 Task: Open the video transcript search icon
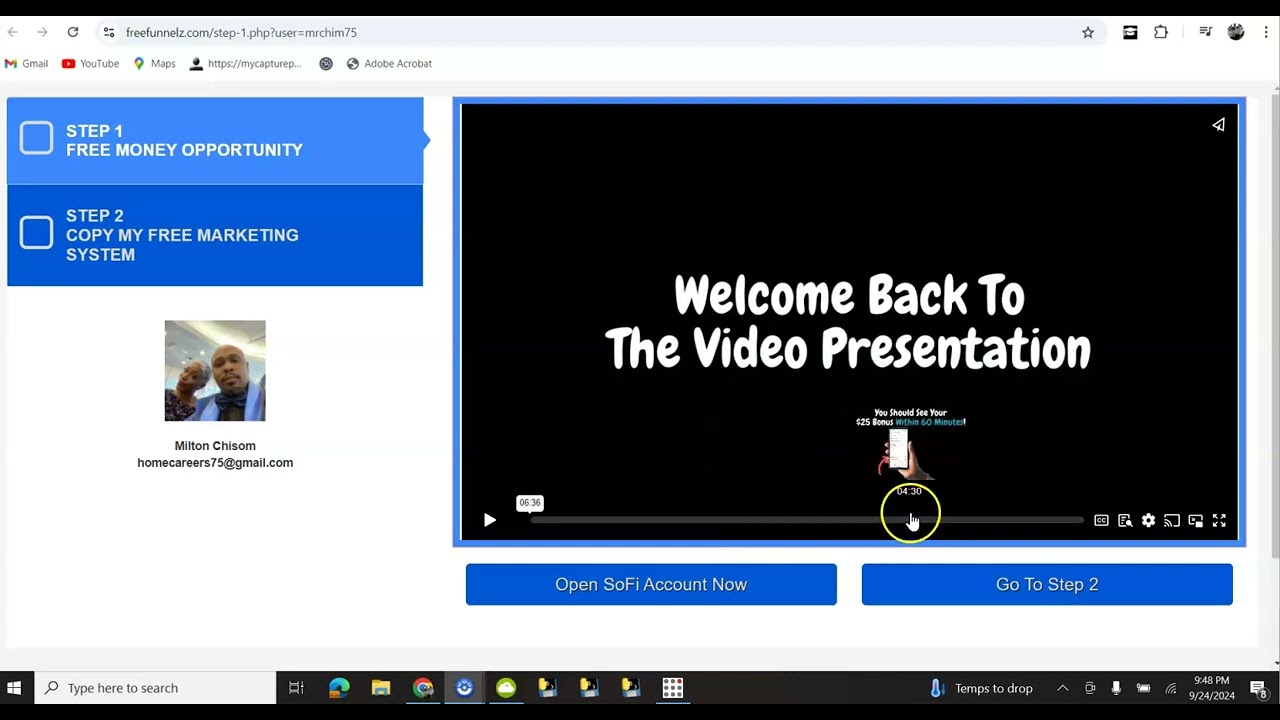click(1125, 520)
